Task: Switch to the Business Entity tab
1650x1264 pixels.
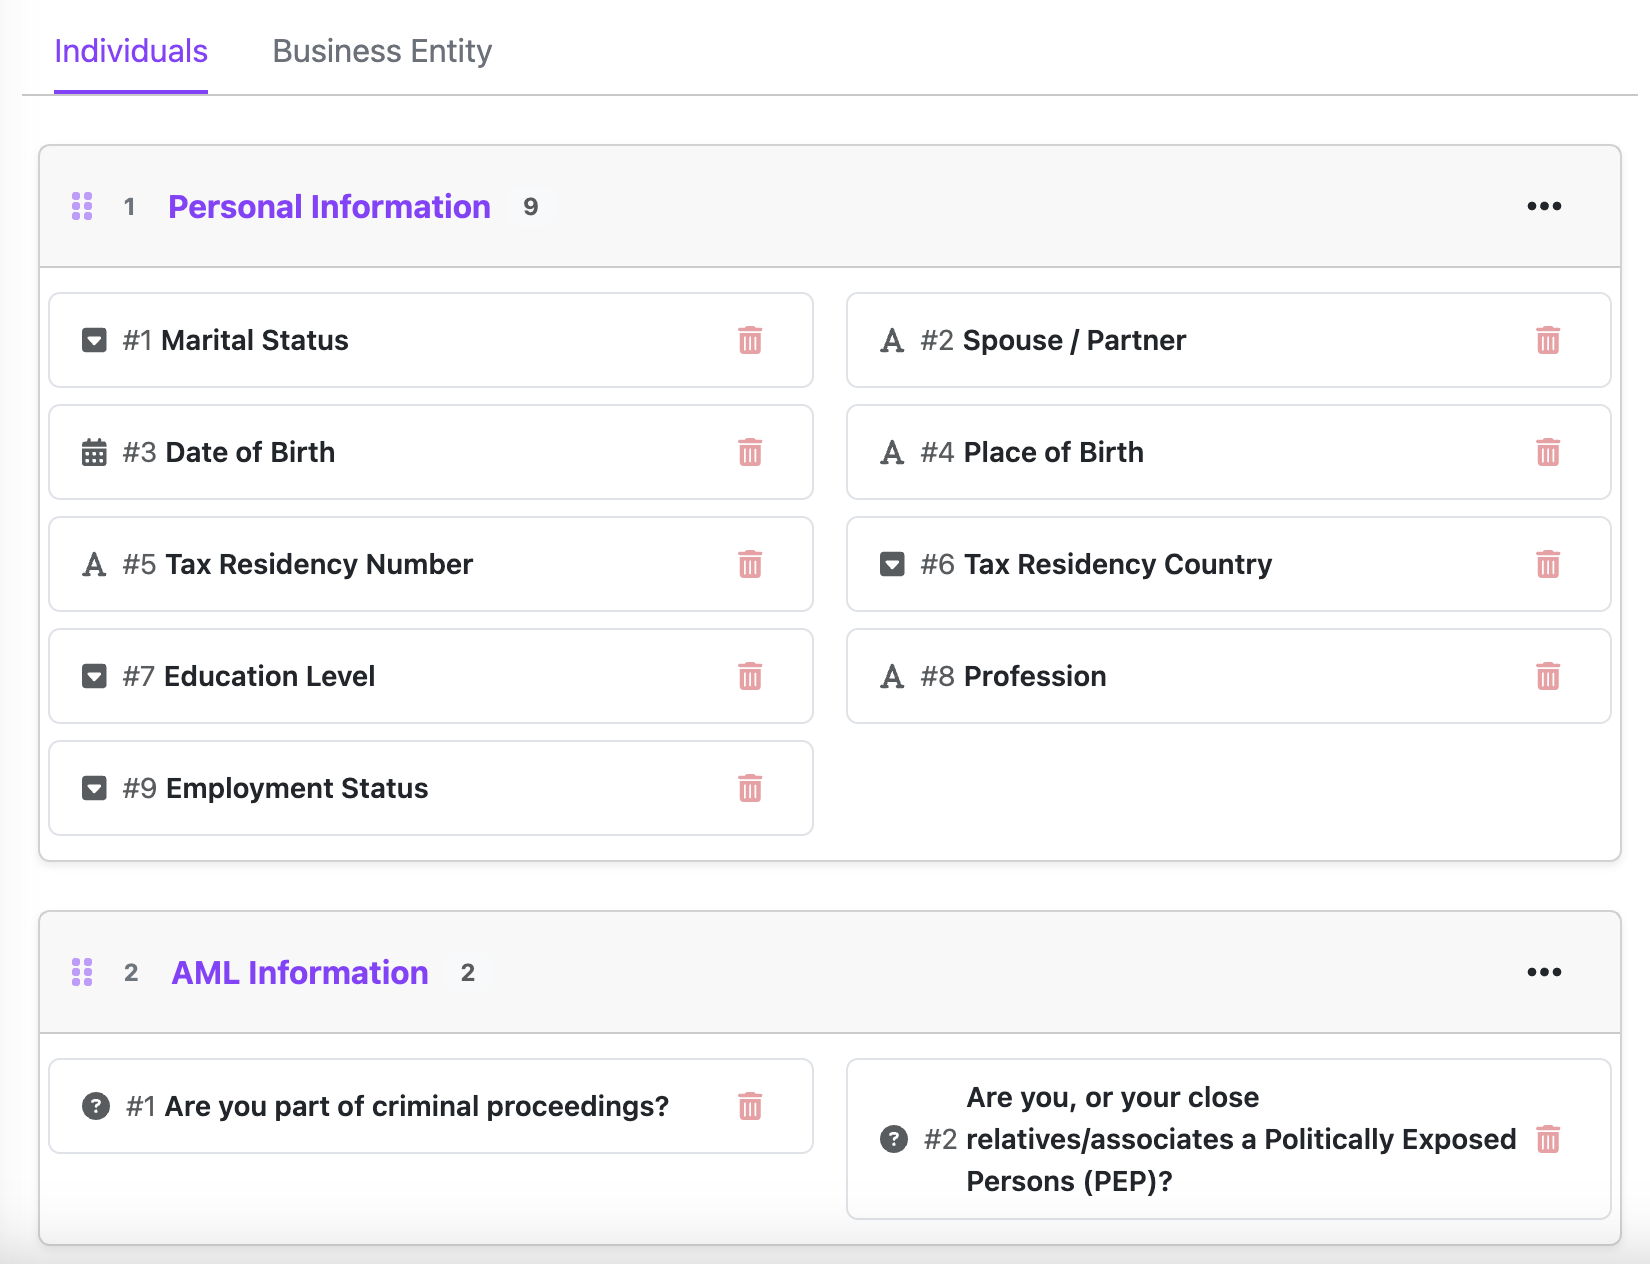Action: point(382,51)
